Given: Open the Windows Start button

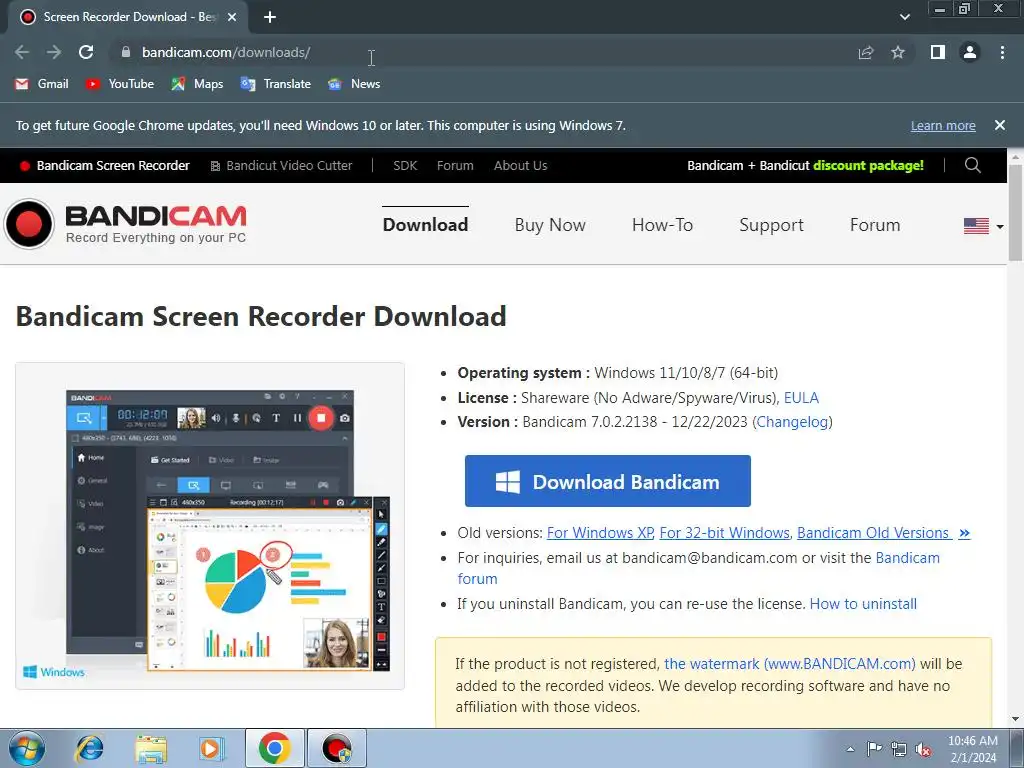Looking at the screenshot, I should [x=27, y=748].
